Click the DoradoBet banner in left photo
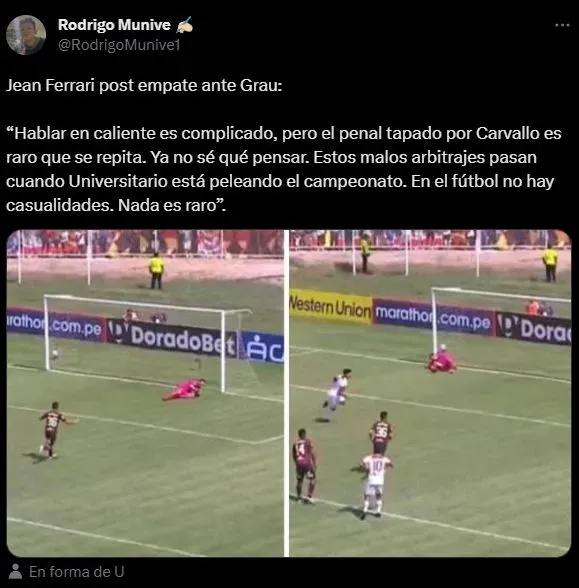 [x=172, y=337]
